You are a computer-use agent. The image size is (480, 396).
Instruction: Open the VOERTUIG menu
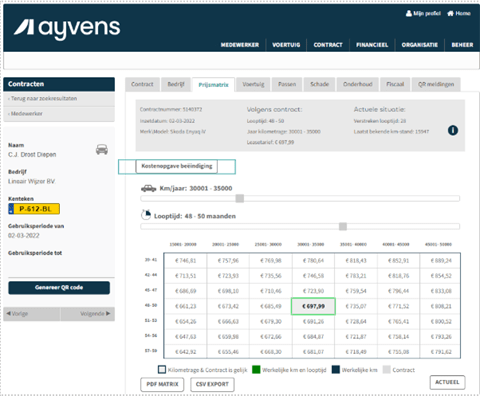tap(286, 45)
